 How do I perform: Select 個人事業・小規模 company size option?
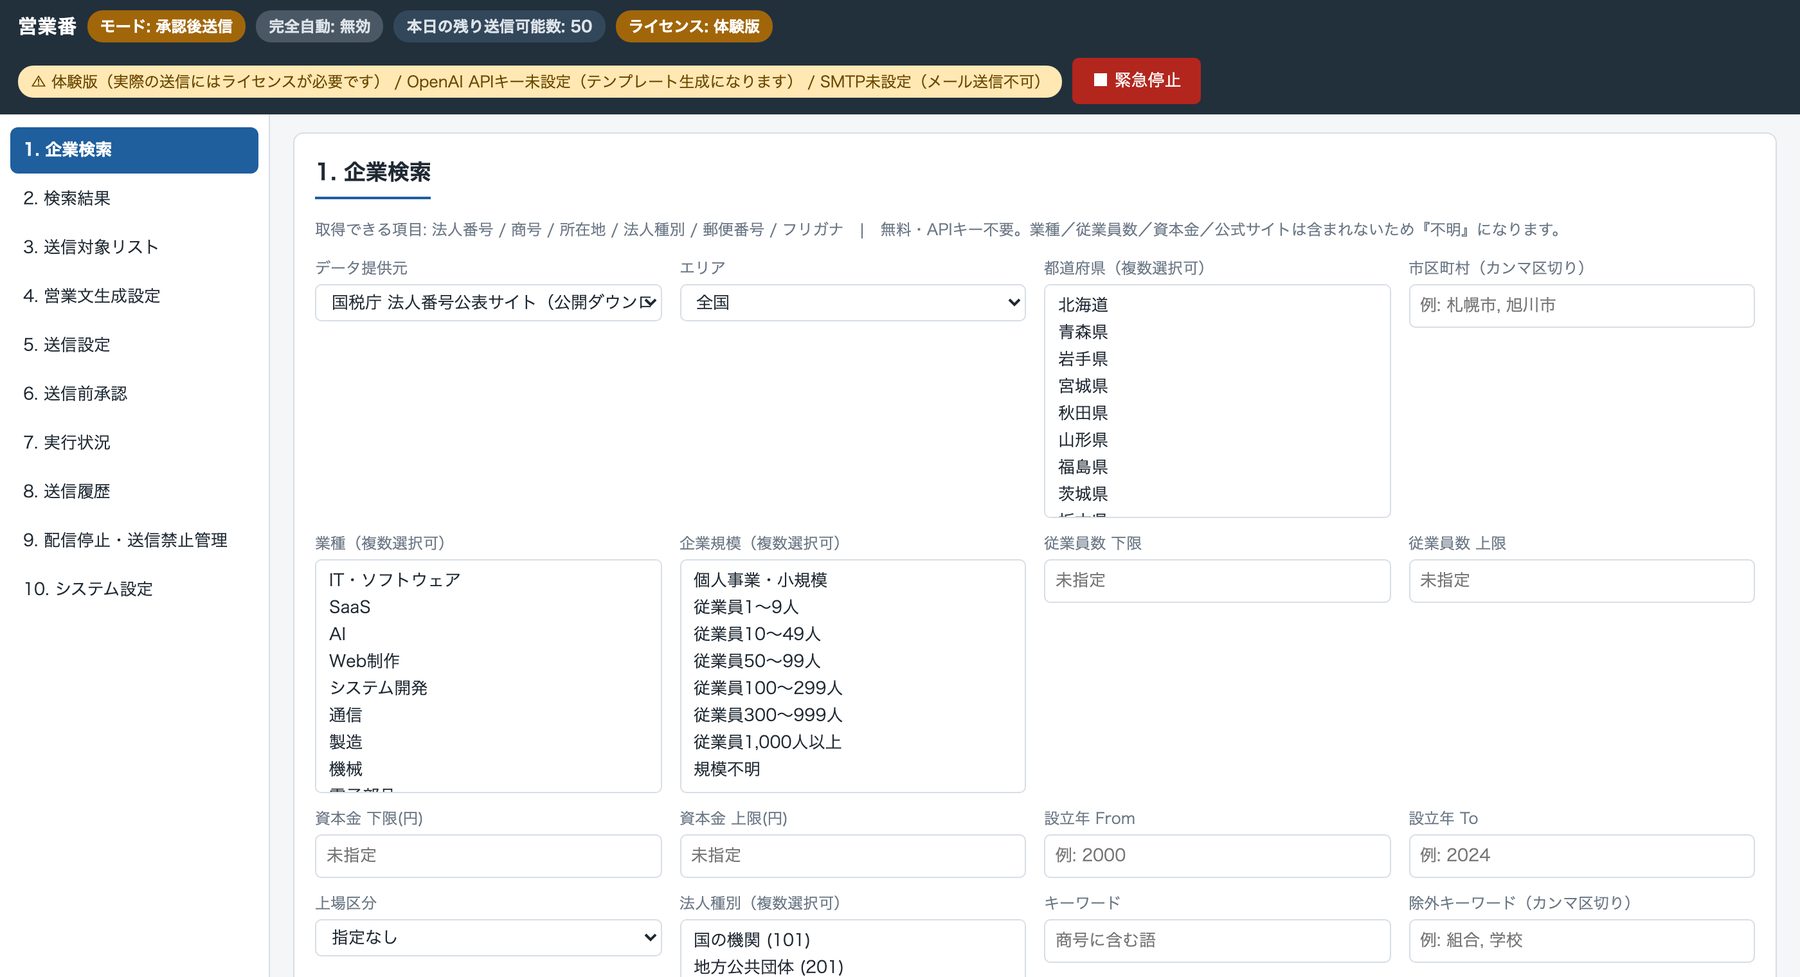point(853,580)
